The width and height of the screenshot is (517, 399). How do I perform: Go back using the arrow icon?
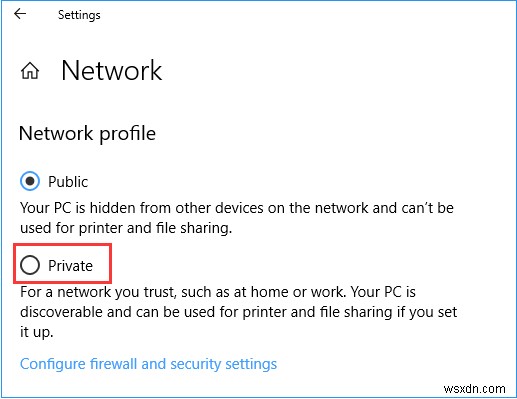(20, 14)
